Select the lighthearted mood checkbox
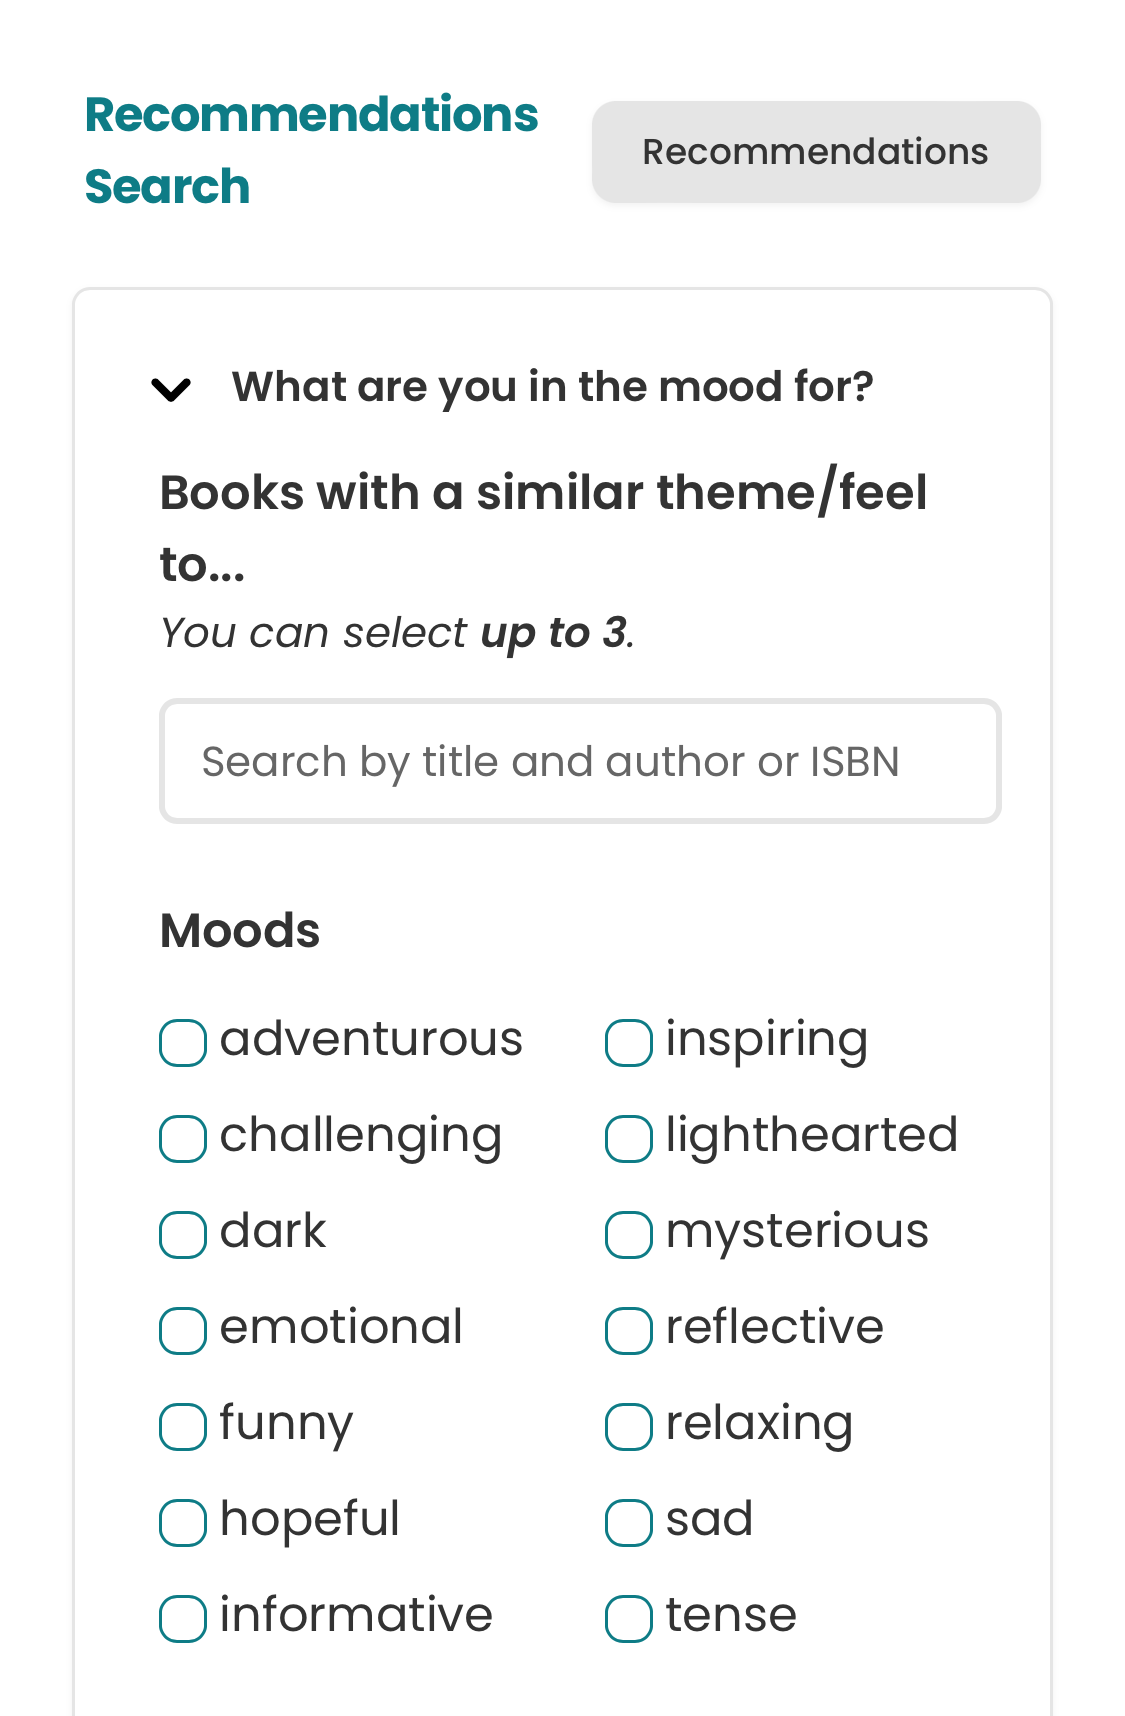1125x1716 pixels. point(628,1139)
